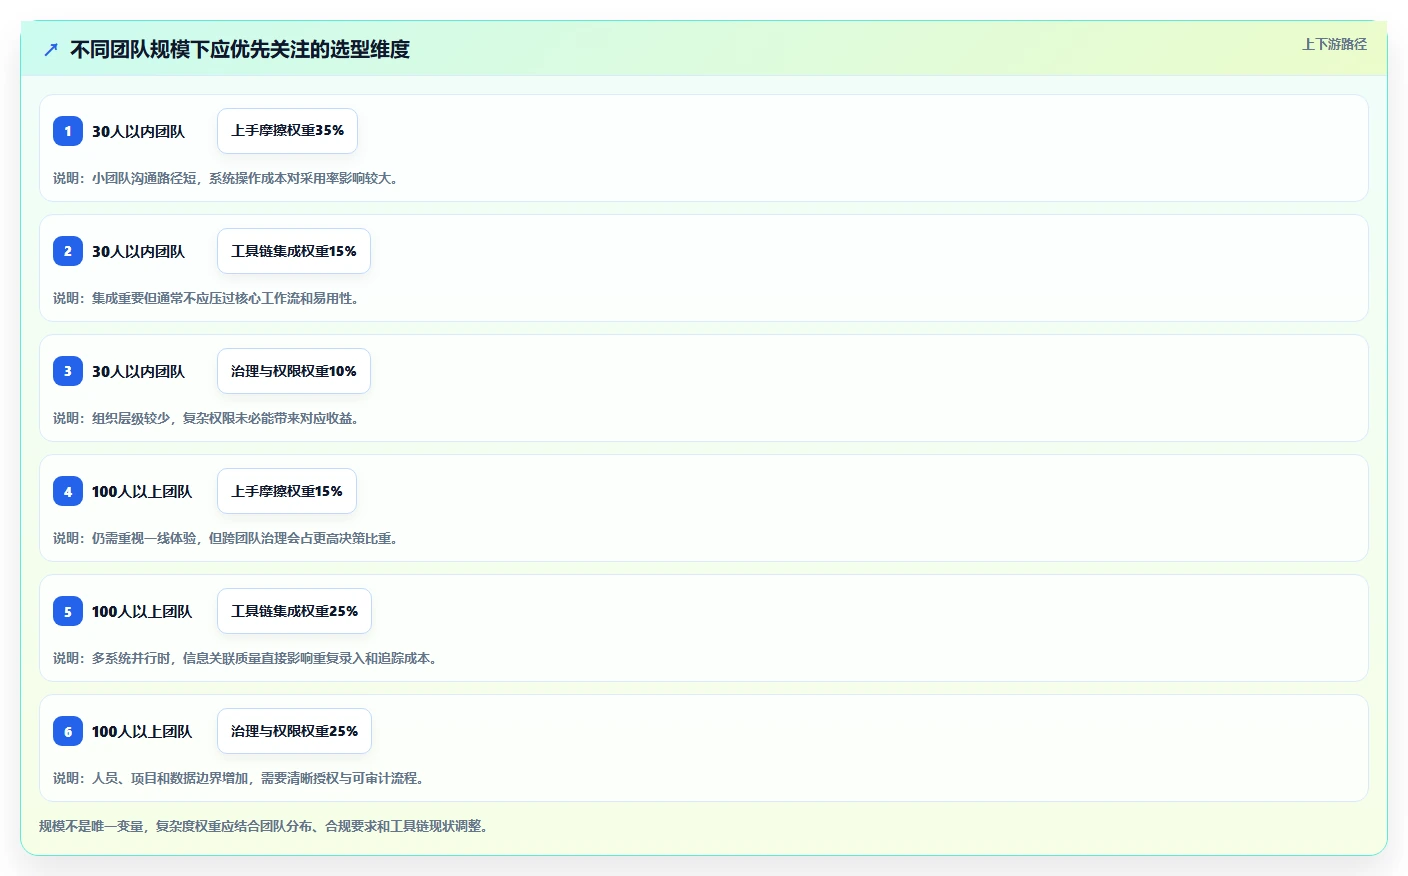Click the 治理与权限权重10% chip
The image size is (1408, 876).
coord(294,371)
